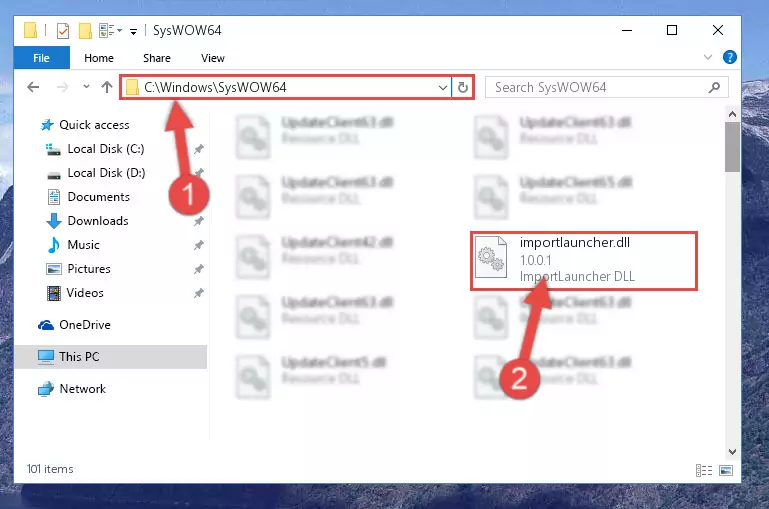Open Pictures from the sidebar
The image size is (769, 509).
[x=89, y=269]
